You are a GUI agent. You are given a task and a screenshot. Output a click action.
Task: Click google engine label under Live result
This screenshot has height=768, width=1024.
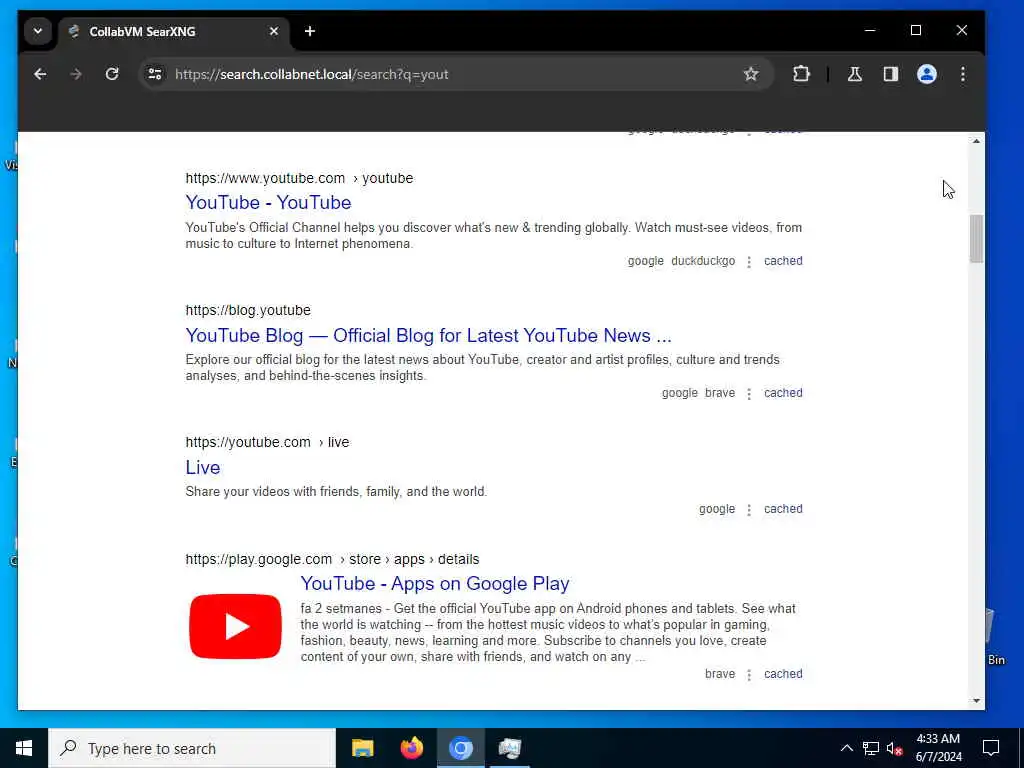pyautogui.click(x=717, y=509)
